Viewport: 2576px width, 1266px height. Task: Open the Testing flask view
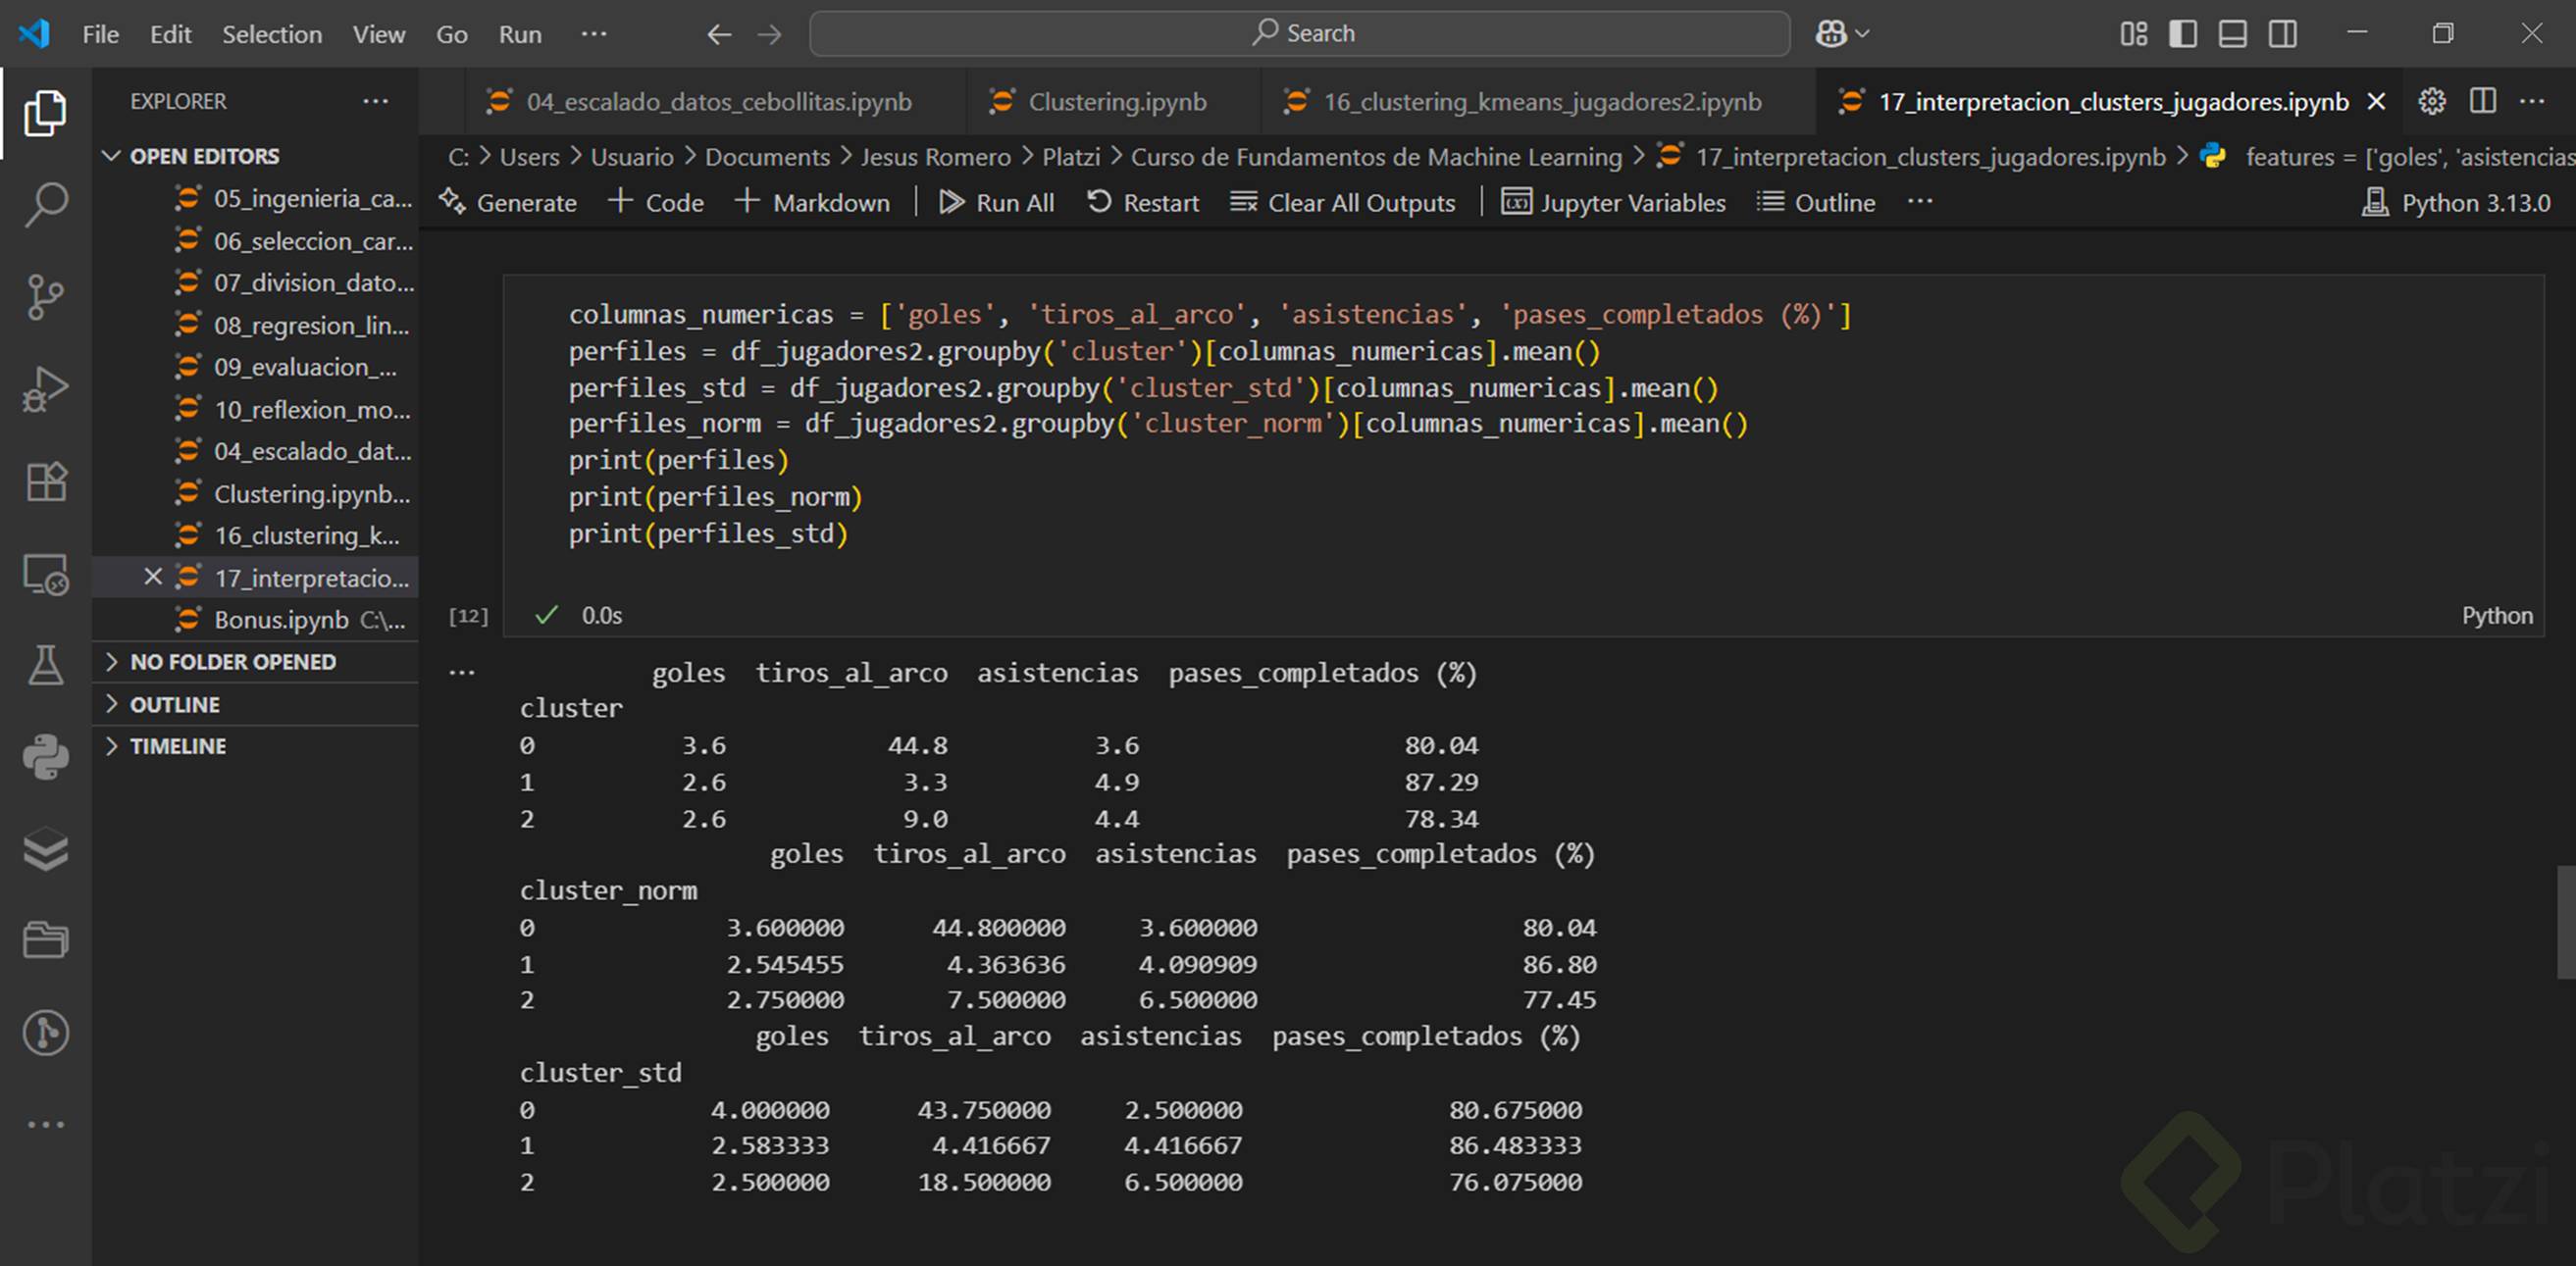[45, 665]
